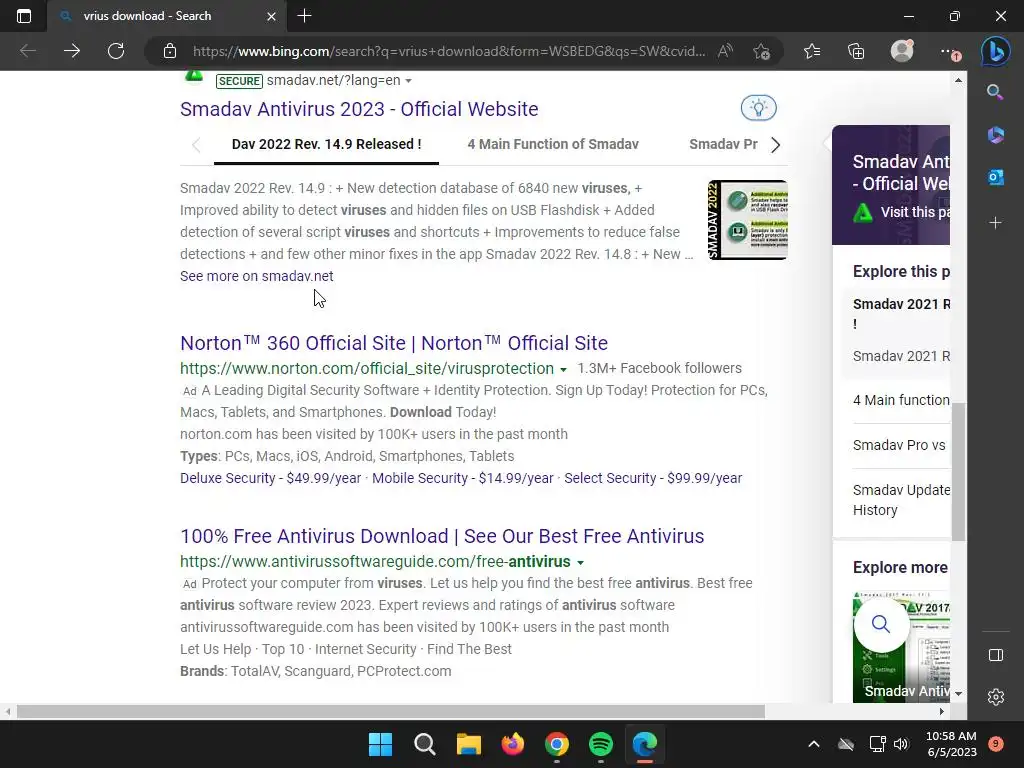Open Collections in the toolbar
Image resolution: width=1024 pixels, height=768 pixels.
coord(856,51)
